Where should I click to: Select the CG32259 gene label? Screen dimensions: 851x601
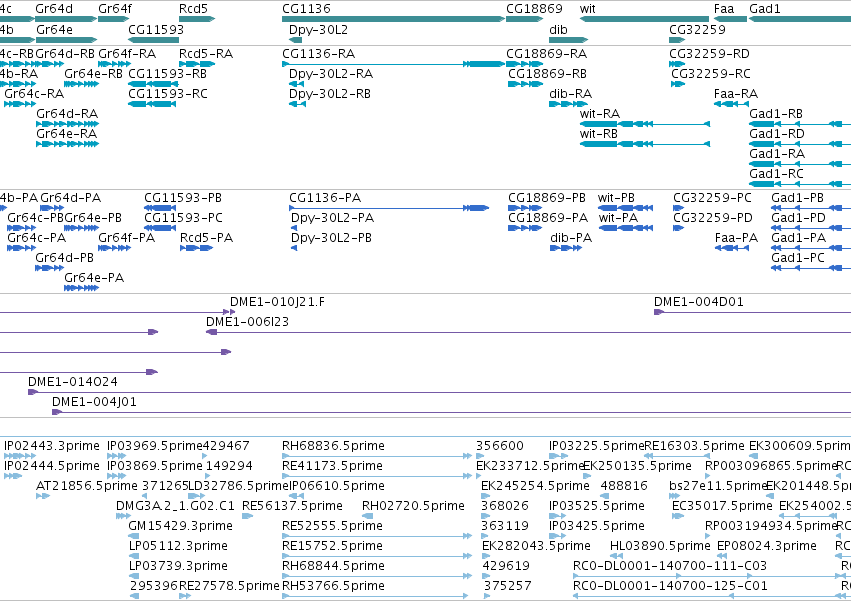697,29
